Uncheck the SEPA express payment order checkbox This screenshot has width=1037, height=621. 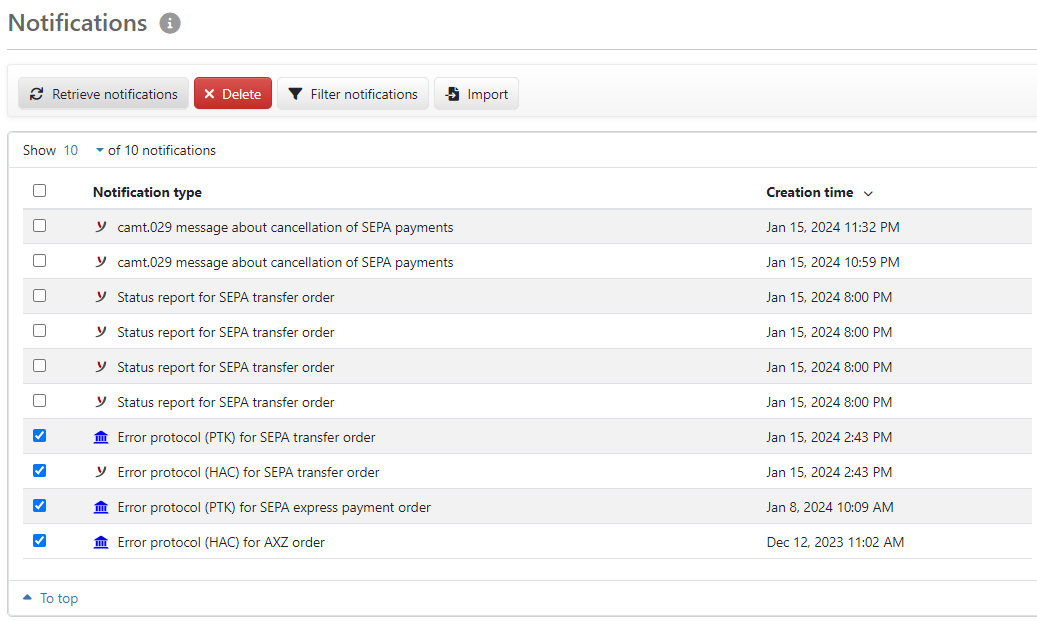click(39, 506)
